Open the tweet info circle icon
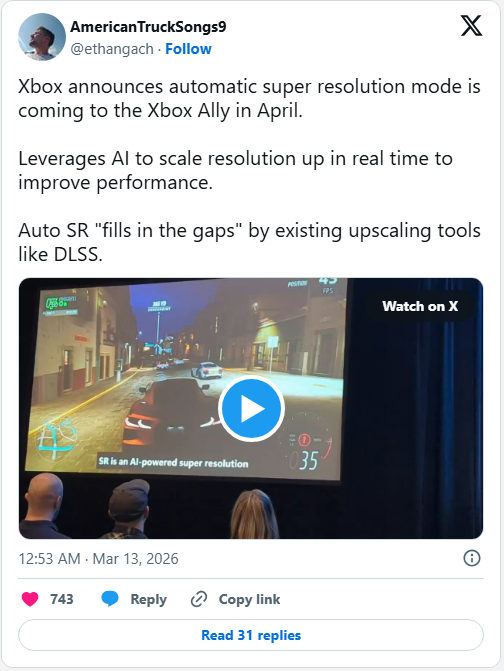Screen dimensions: 504x671 [471, 558]
